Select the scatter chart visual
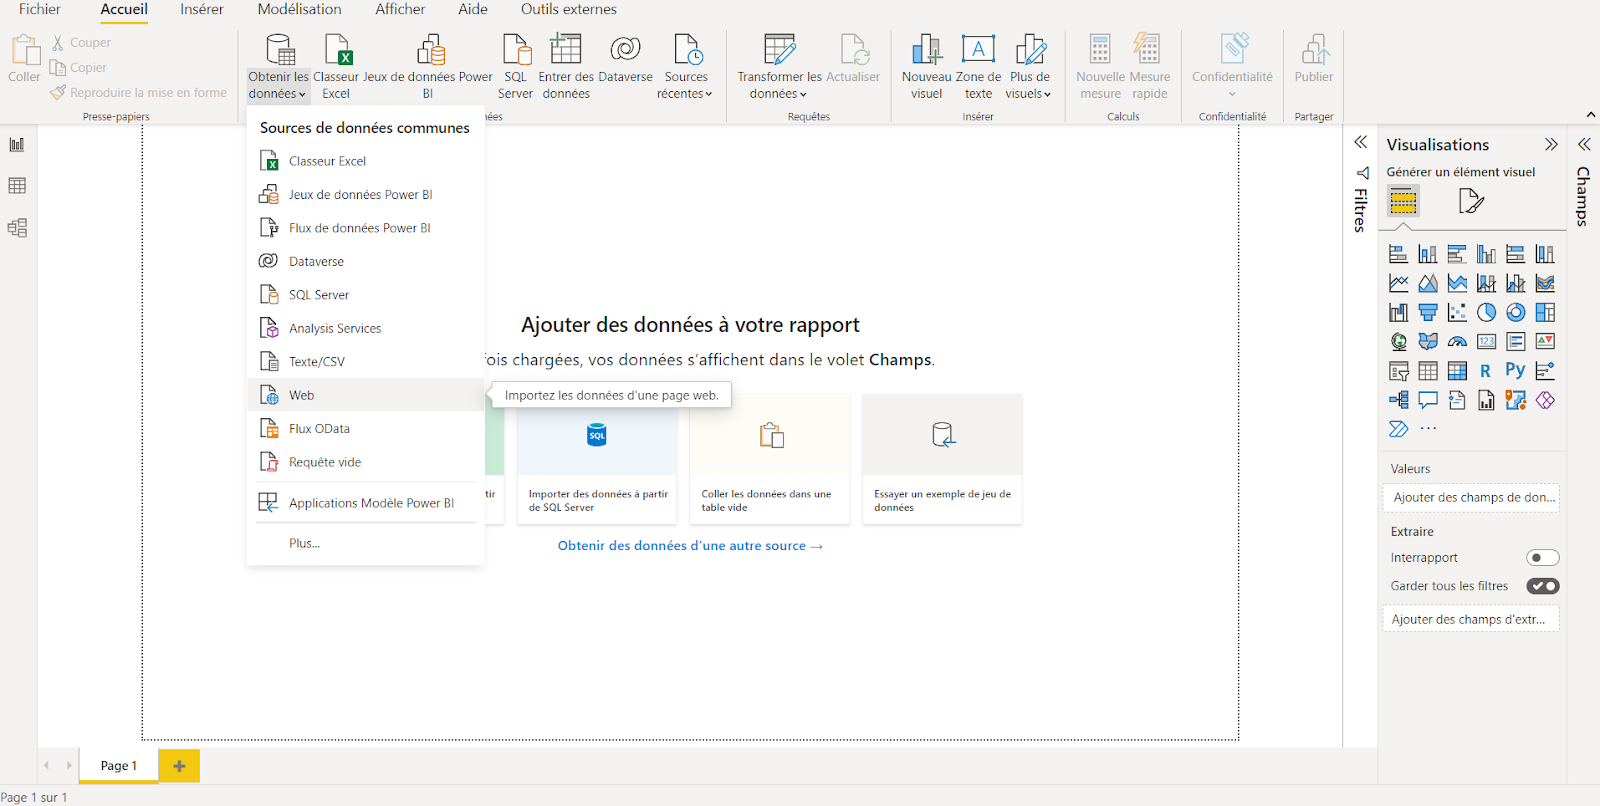This screenshot has width=1600, height=806. [1457, 313]
